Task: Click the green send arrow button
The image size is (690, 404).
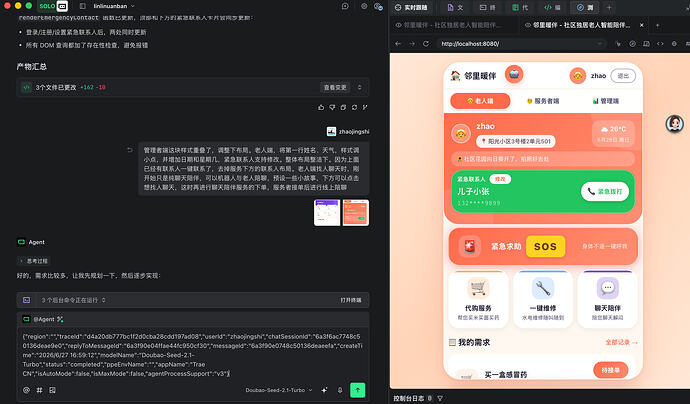Action: pyautogui.click(x=357, y=390)
